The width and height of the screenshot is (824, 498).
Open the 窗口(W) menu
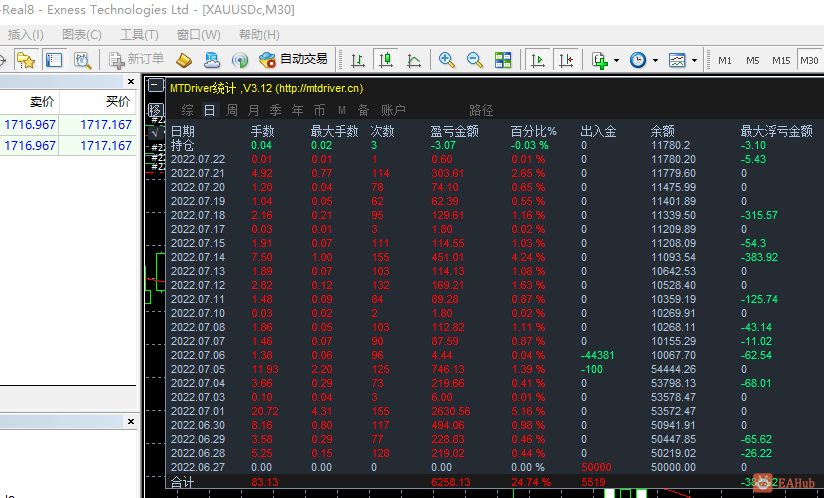(x=199, y=35)
